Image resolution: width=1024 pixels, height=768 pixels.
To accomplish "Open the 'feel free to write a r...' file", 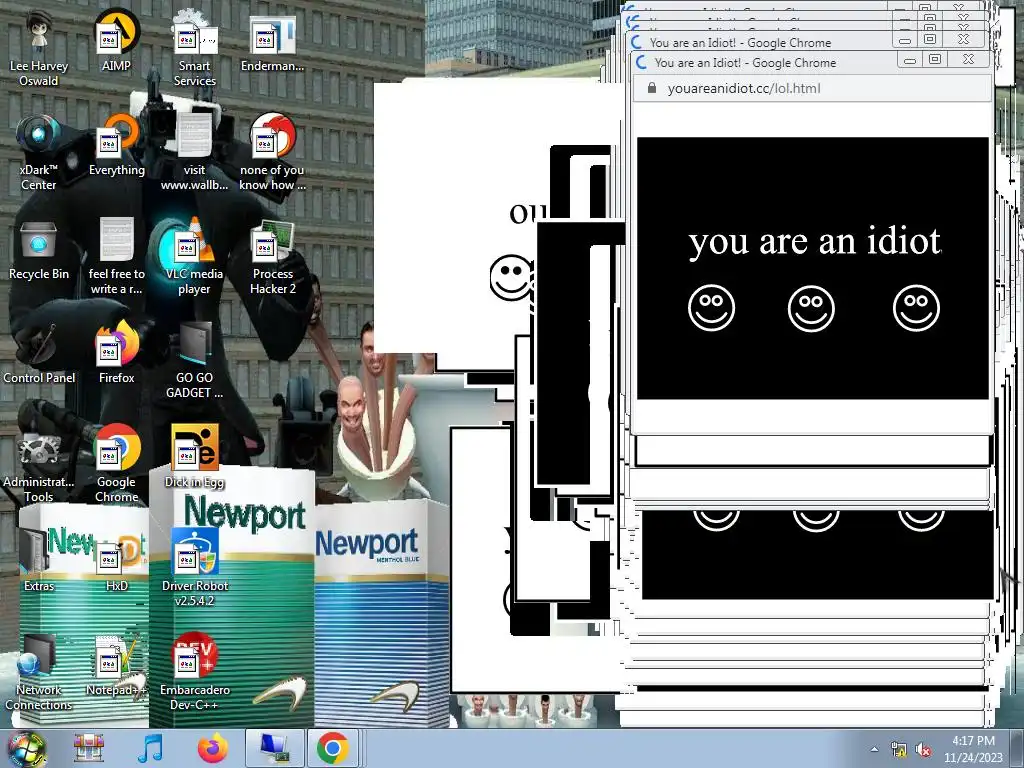I will click(x=116, y=257).
